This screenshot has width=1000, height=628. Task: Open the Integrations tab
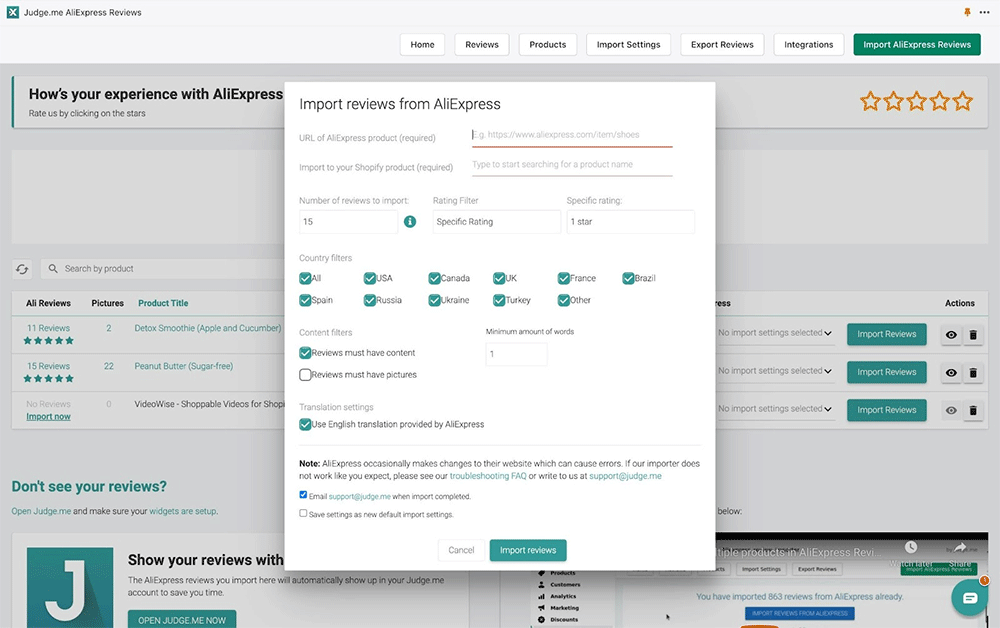tap(808, 45)
